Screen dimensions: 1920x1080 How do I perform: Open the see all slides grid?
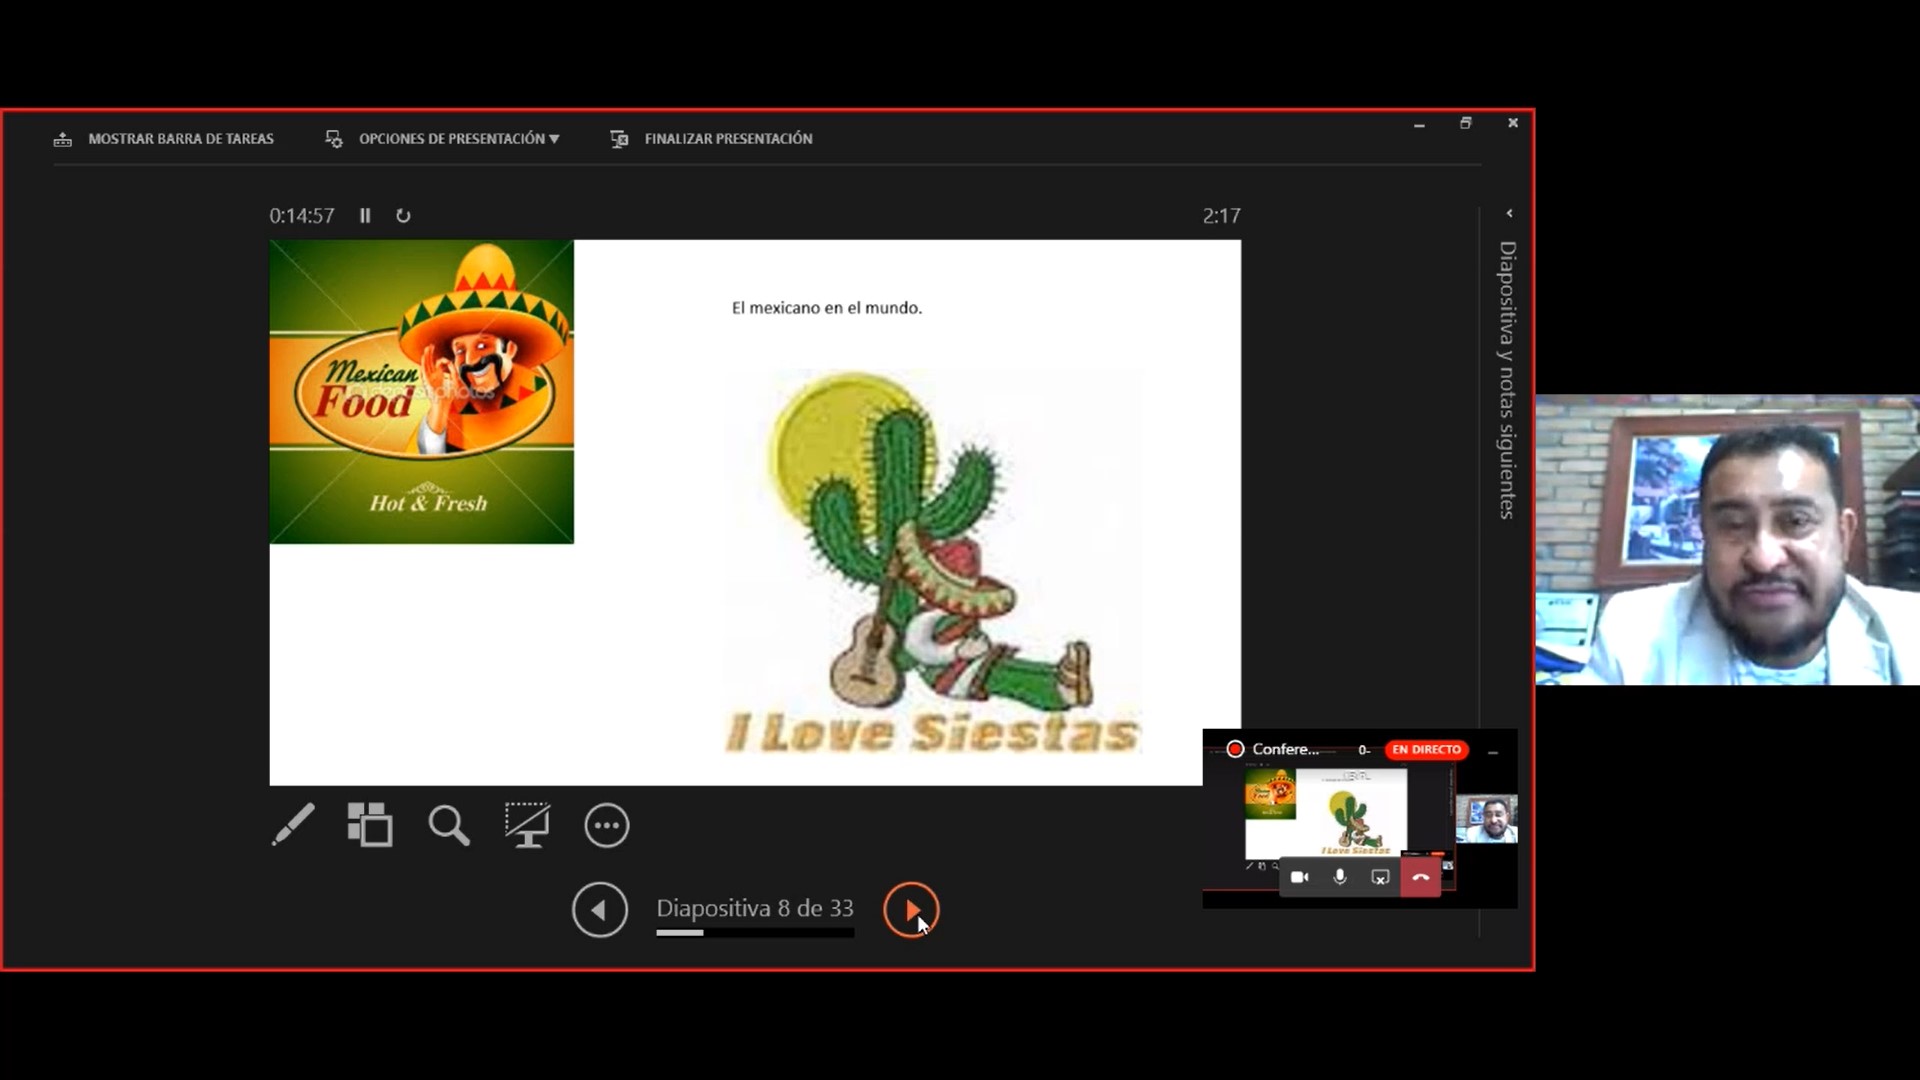pos(370,825)
